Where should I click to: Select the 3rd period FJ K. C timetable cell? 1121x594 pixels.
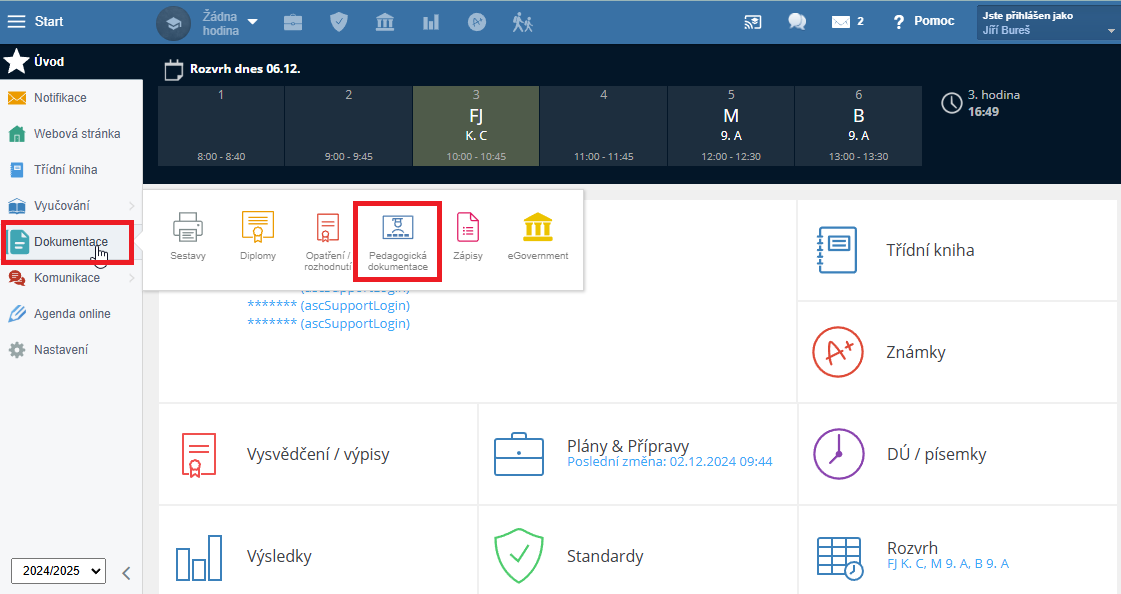(476, 125)
